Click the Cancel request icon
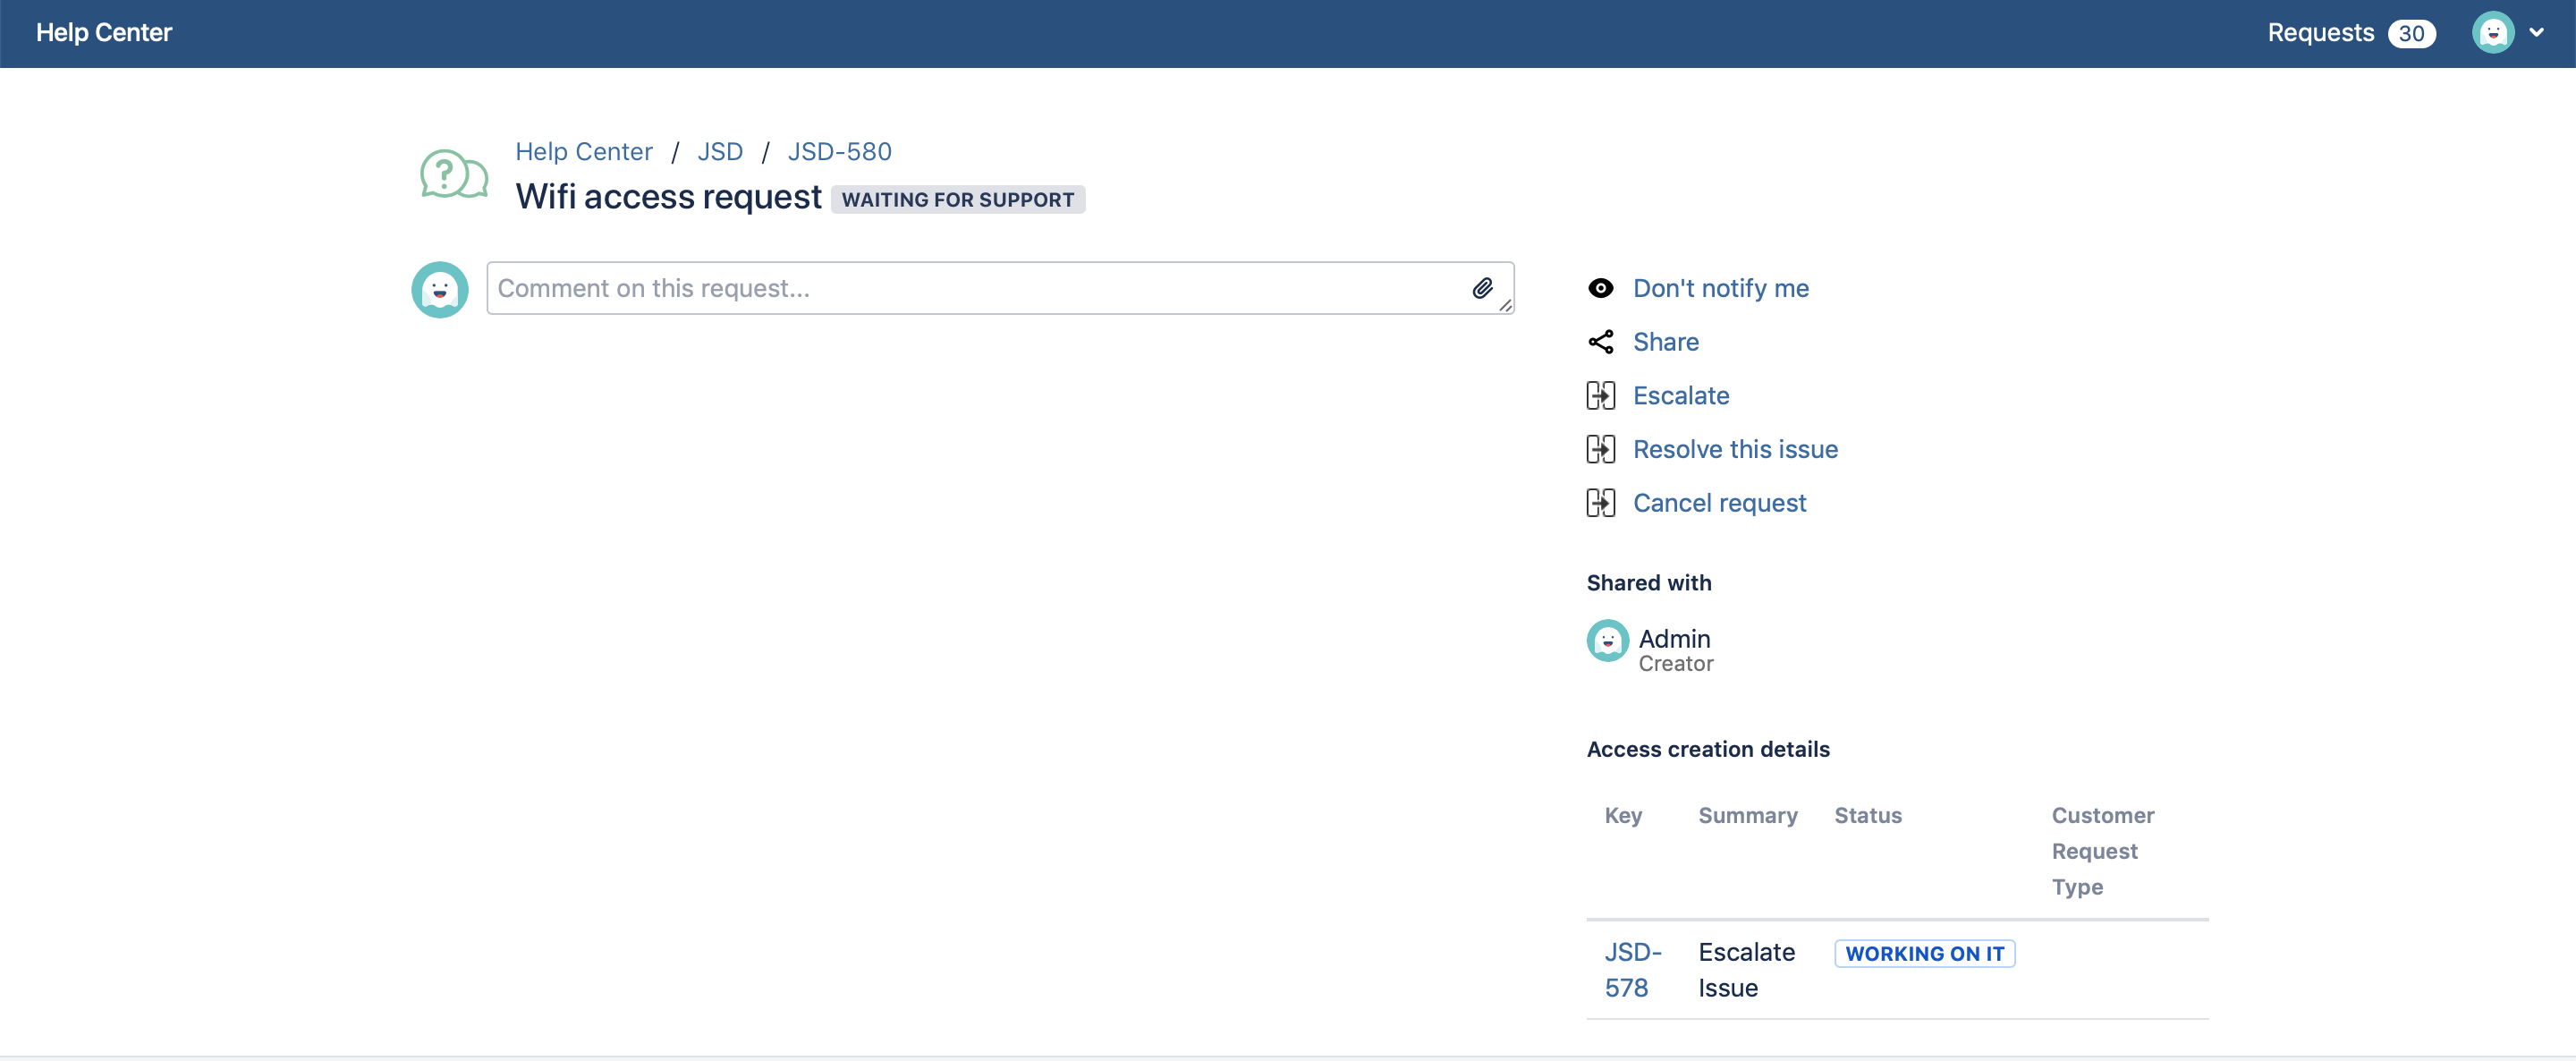 pos(1600,501)
